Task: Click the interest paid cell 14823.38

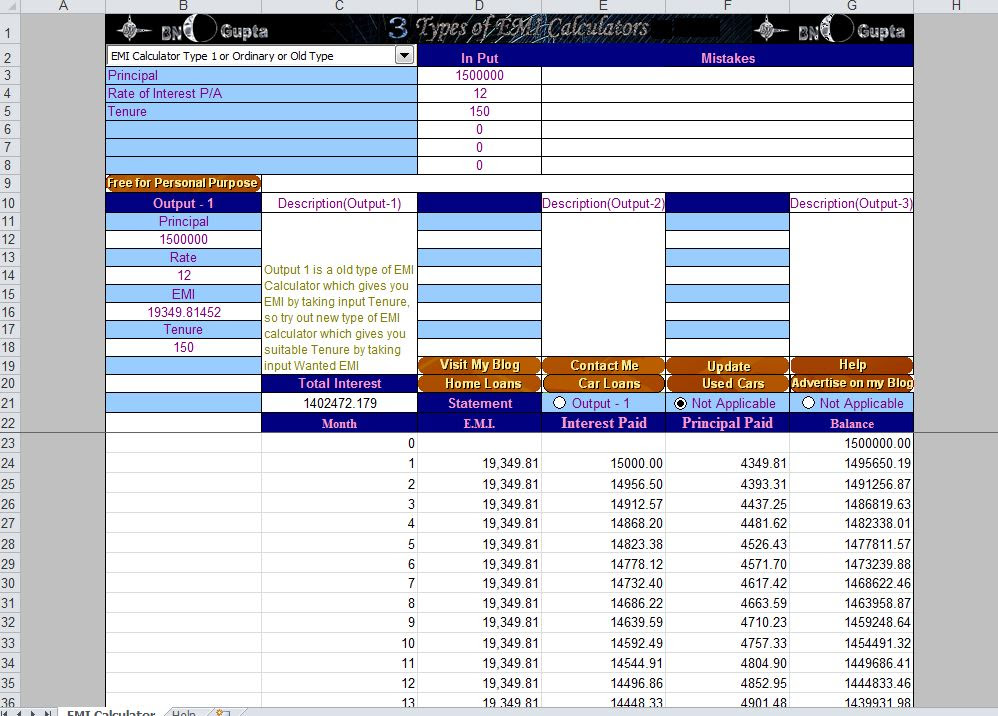Action: [603, 544]
